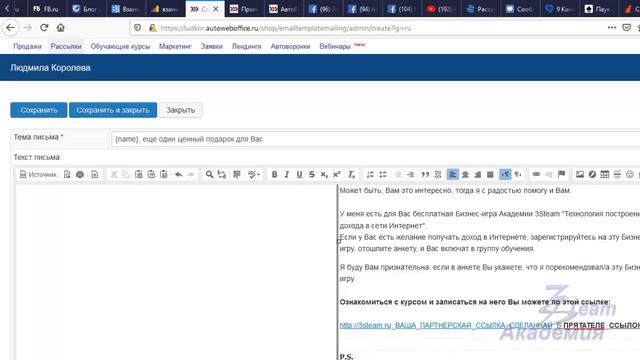Toggle Superscript formatting
This screenshot has height=360, width=640.
[337, 175]
